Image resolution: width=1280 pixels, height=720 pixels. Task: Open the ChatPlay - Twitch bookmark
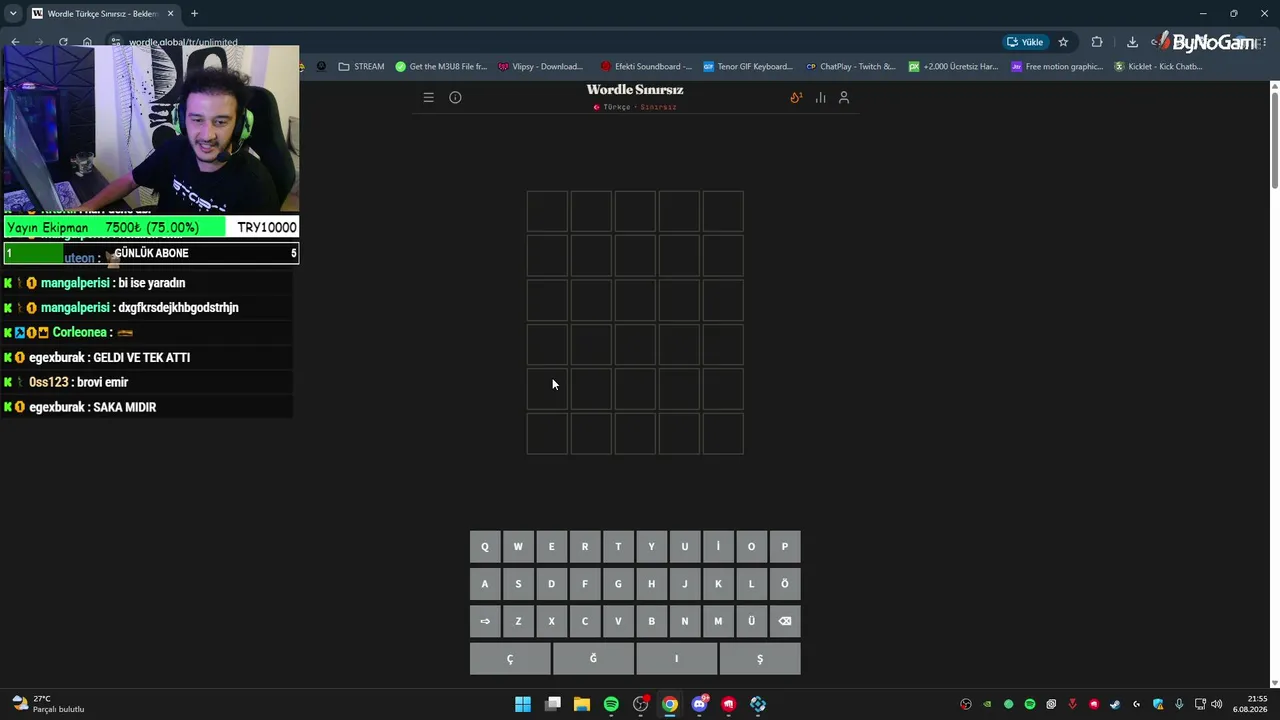pos(851,67)
